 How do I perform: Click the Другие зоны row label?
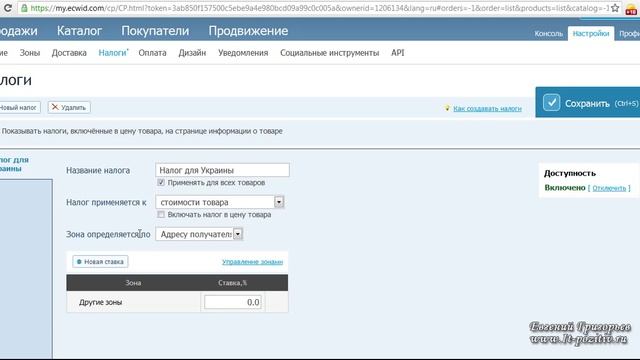pyautogui.click(x=100, y=302)
